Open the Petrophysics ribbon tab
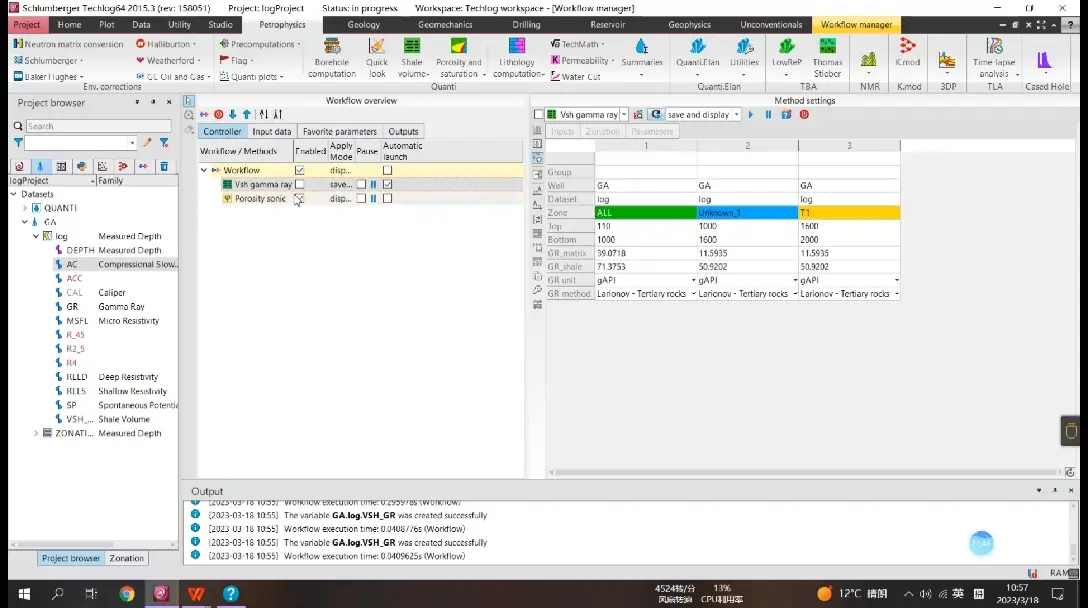The width and height of the screenshot is (1088, 608). (x=282, y=24)
